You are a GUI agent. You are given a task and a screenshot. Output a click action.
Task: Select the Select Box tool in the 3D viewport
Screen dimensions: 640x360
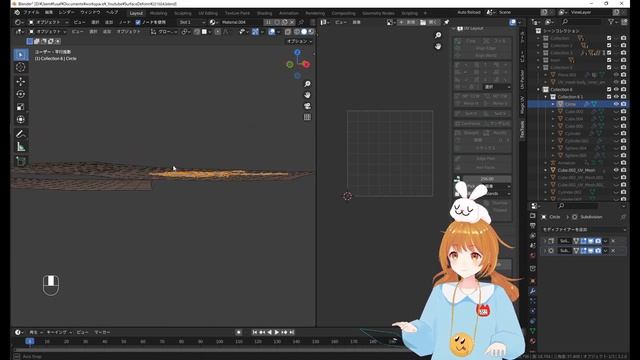[x=21, y=54]
